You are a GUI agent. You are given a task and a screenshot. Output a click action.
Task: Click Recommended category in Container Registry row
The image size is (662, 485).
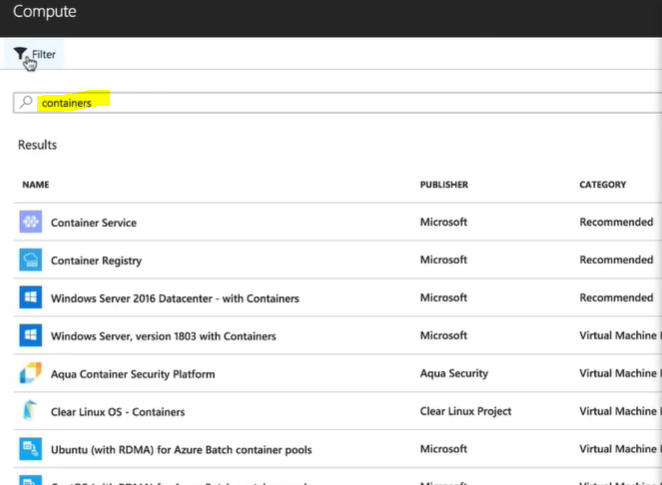click(x=616, y=260)
